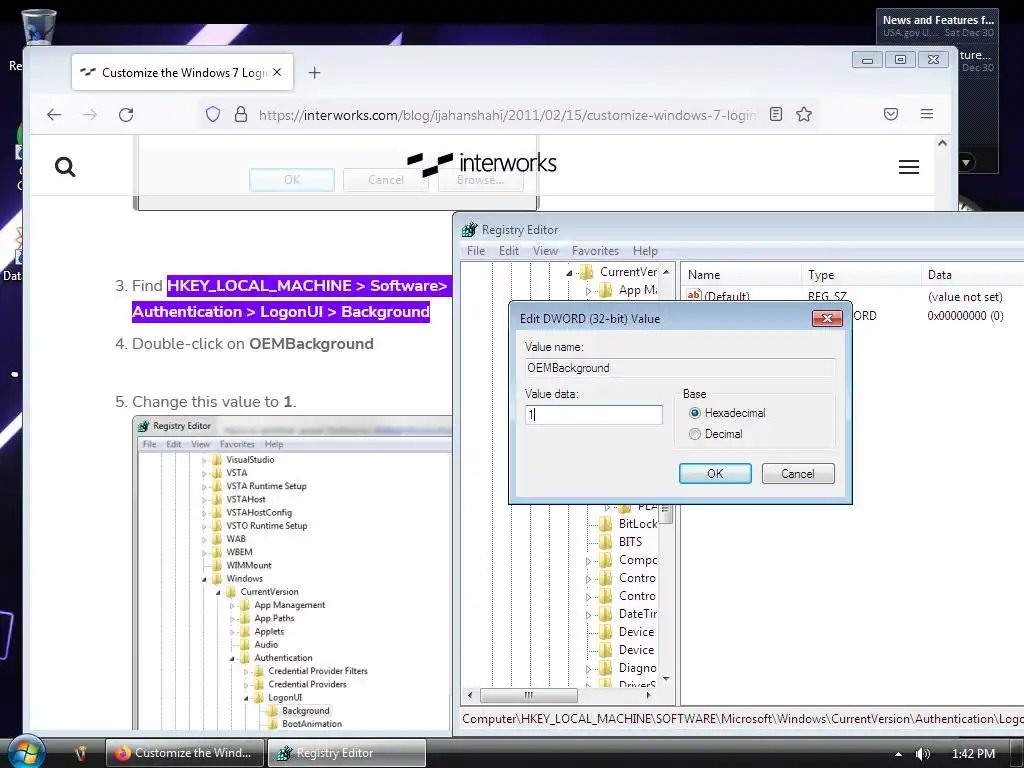Open the Registry Editor Help menu
Viewport: 1024px width, 768px height.
[x=645, y=251]
